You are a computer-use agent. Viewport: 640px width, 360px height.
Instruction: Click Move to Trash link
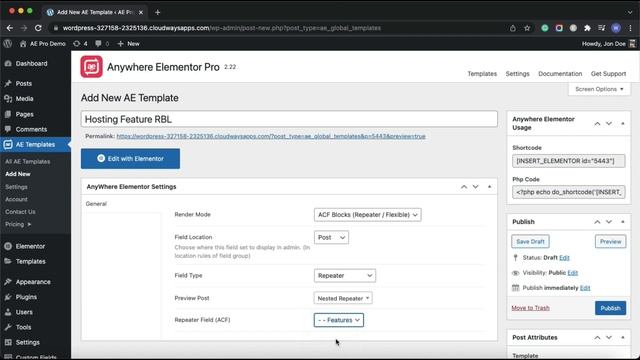click(x=530, y=308)
